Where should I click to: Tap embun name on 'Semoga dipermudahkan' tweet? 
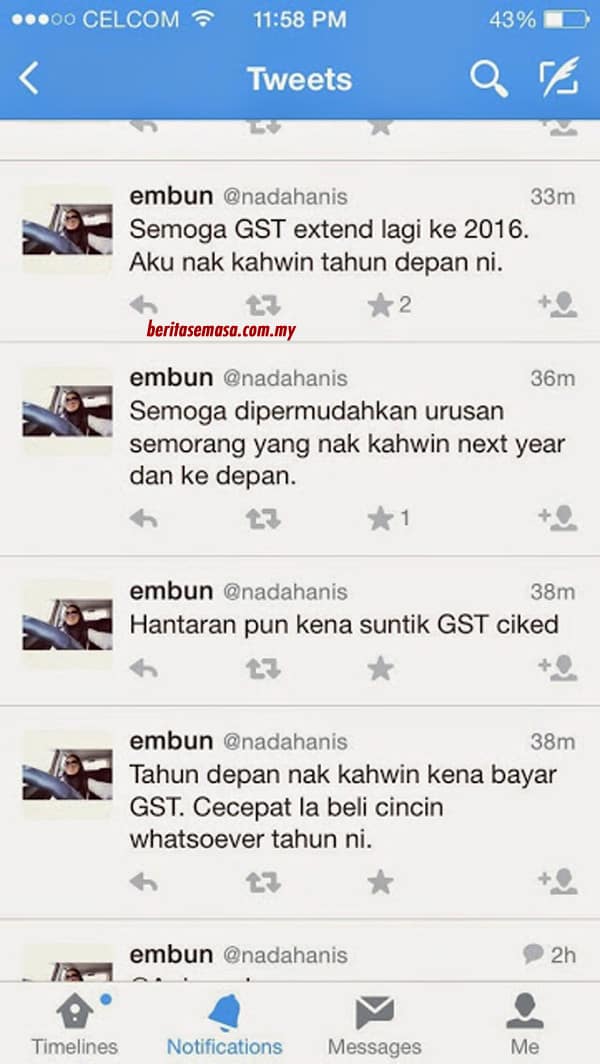pyautogui.click(x=171, y=378)
